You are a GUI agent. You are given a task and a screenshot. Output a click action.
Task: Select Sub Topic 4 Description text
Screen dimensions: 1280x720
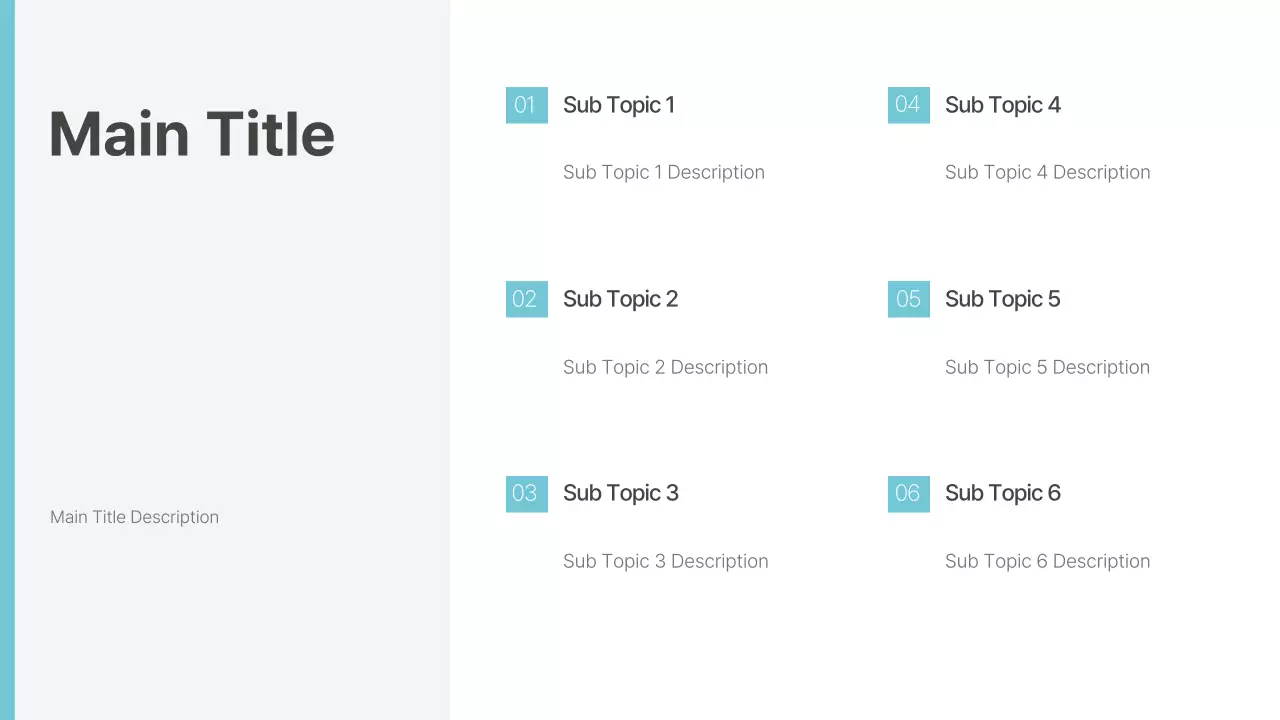(1047, 172)
